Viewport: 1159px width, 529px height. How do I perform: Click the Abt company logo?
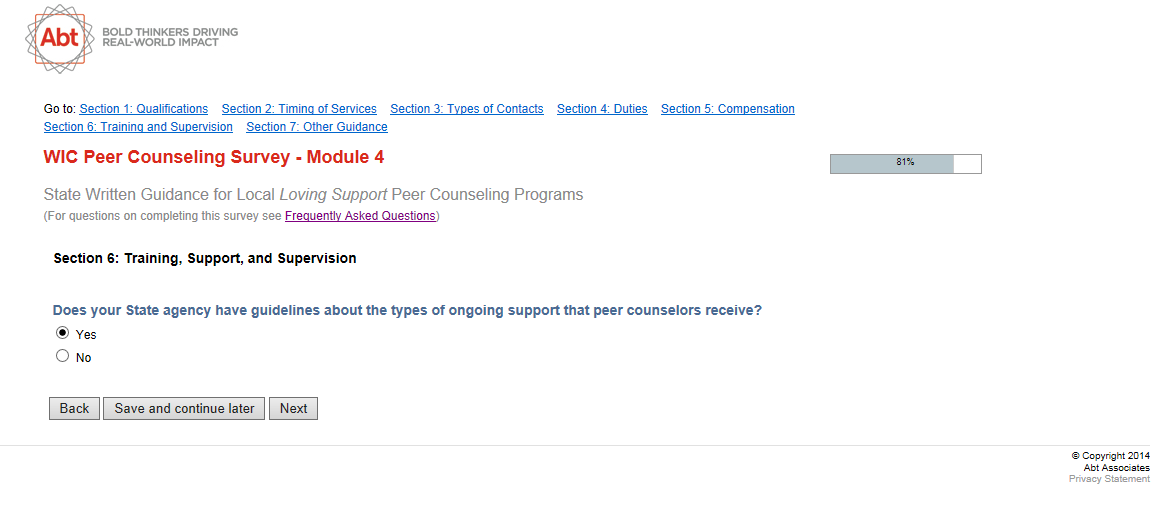59,38
